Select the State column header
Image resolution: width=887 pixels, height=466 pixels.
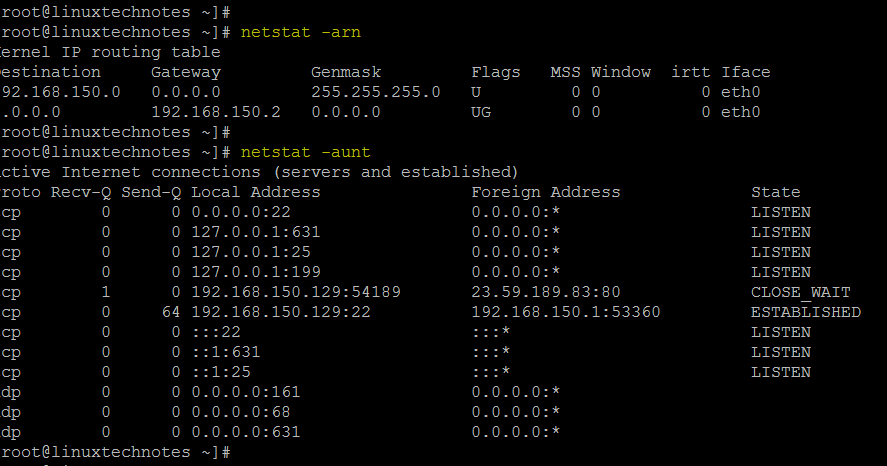pos(776,192)
